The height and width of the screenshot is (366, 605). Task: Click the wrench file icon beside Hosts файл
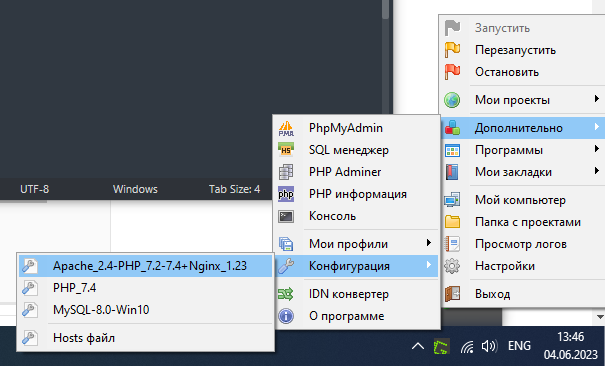click(30, 337)
